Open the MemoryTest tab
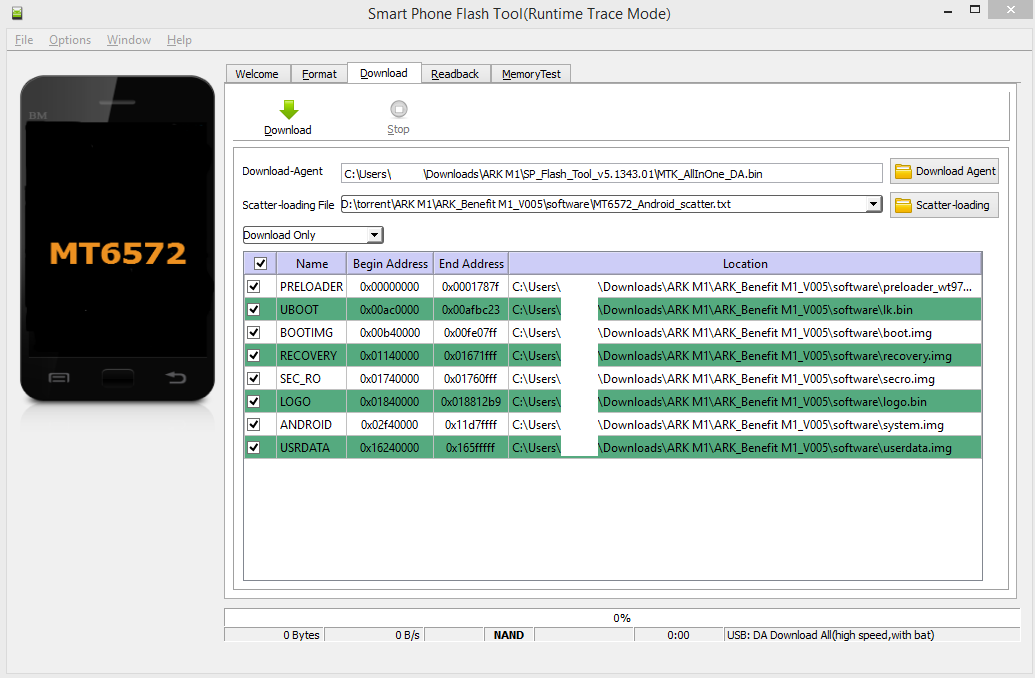The image size is (1035, 678). [531, 74]
